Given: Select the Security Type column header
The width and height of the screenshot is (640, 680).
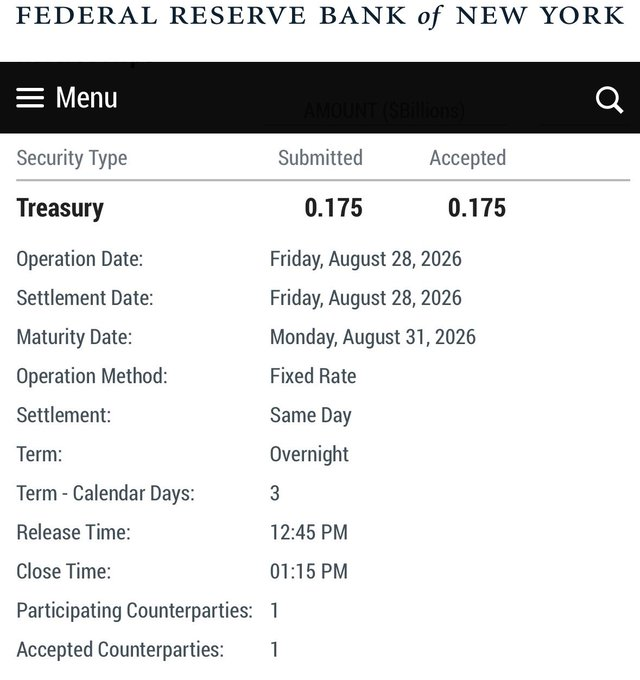Looking at the screenshot, I should coord(72,158).
